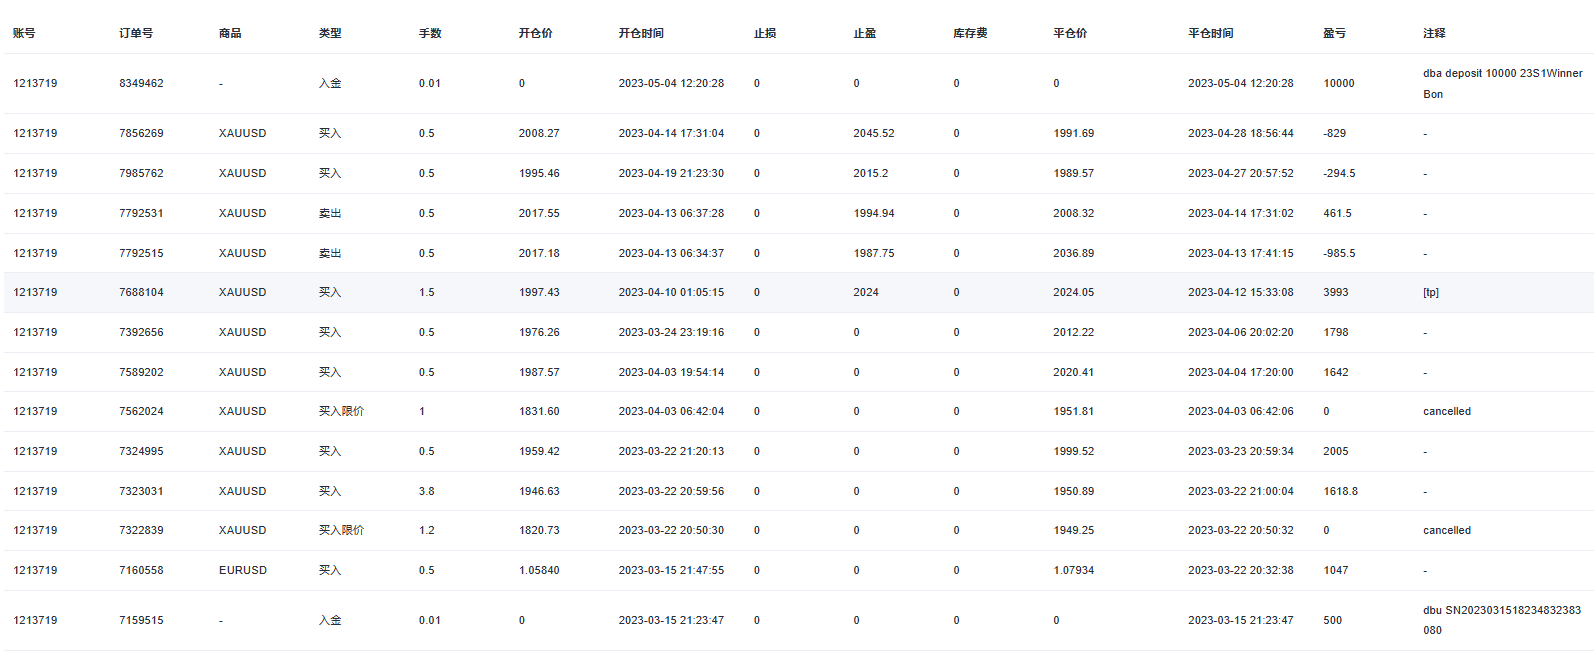The width and height of the screenshot is (1594, 654).
Task: Select order number 7324995
Action: click(141, 451)
